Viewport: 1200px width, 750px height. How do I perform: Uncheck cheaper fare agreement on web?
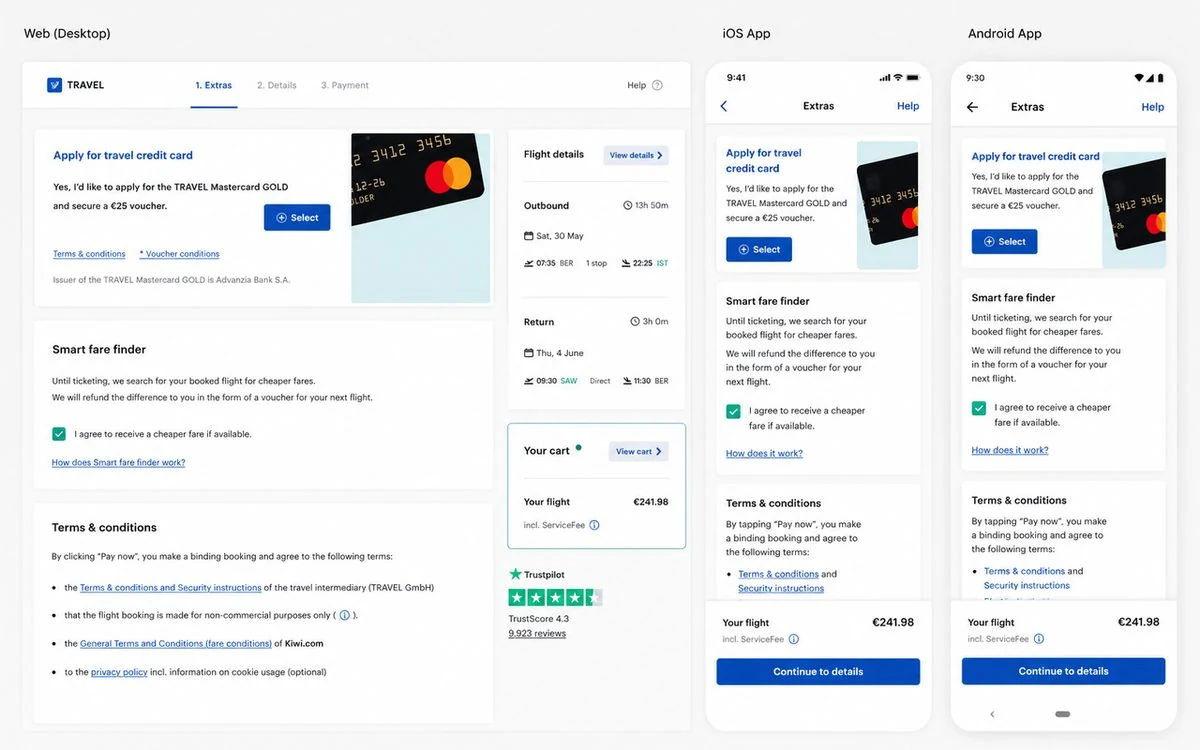pos(59,434)
